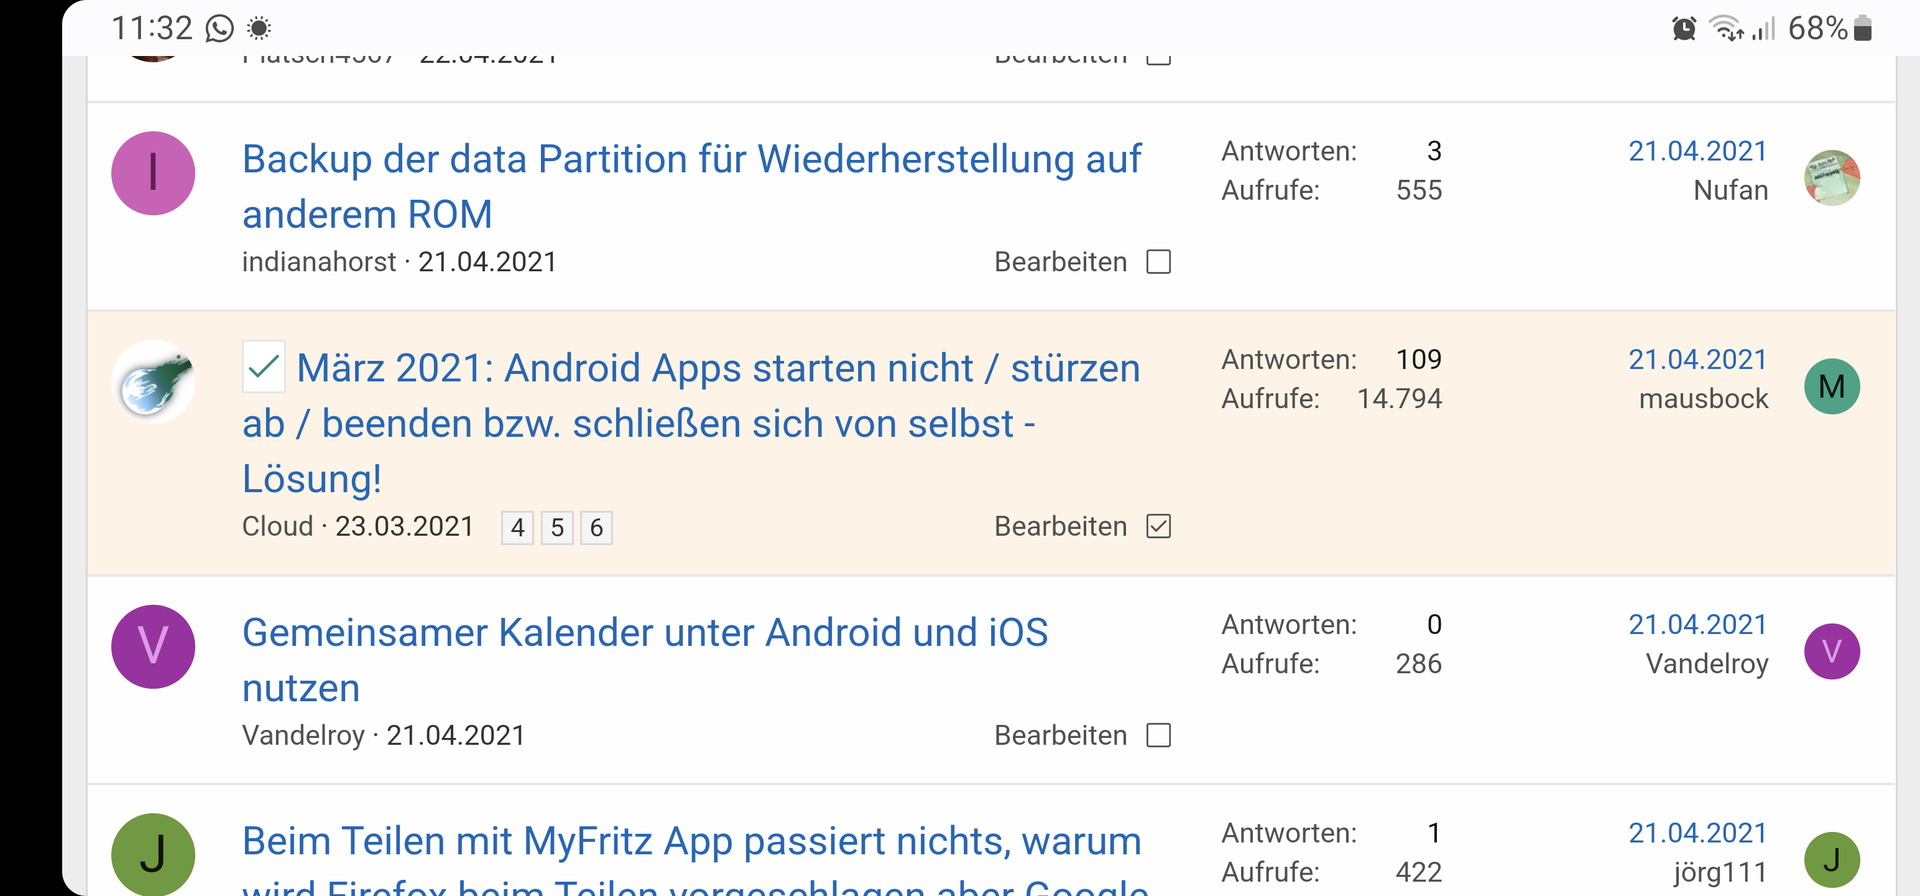Open Nufan's last-poster avatar
1920x896 pixels.
(x=1831, y=178)
